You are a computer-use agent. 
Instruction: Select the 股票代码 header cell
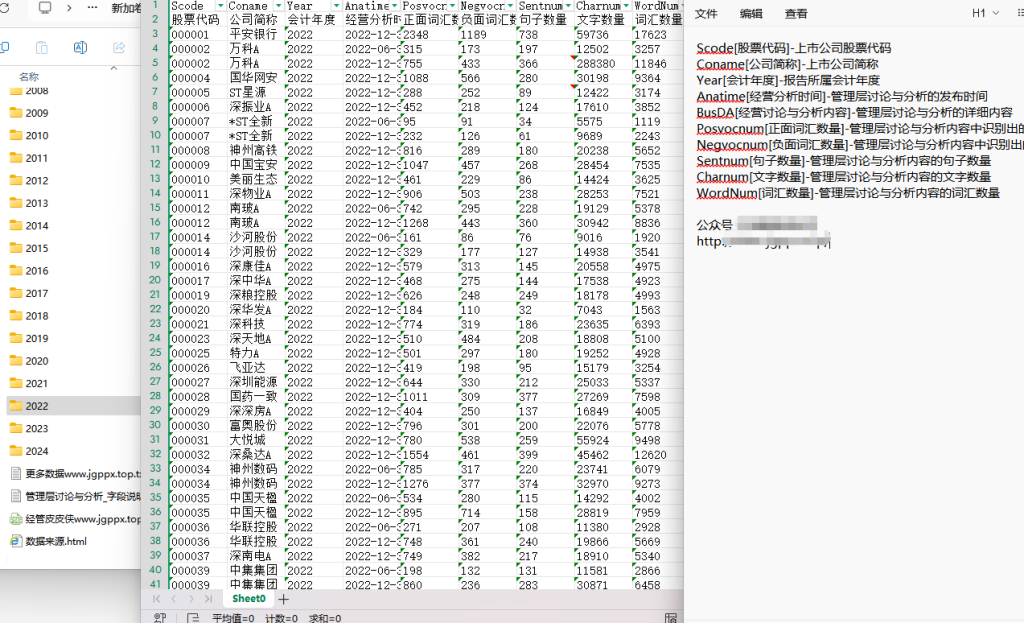[197, 20]
